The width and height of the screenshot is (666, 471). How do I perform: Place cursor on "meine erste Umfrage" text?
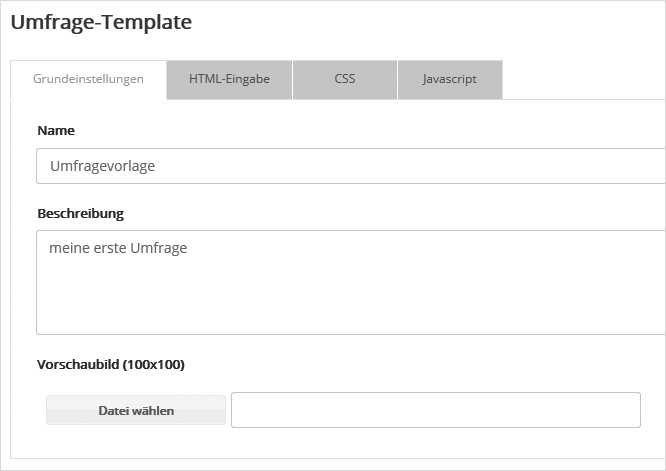click(117, 247)
